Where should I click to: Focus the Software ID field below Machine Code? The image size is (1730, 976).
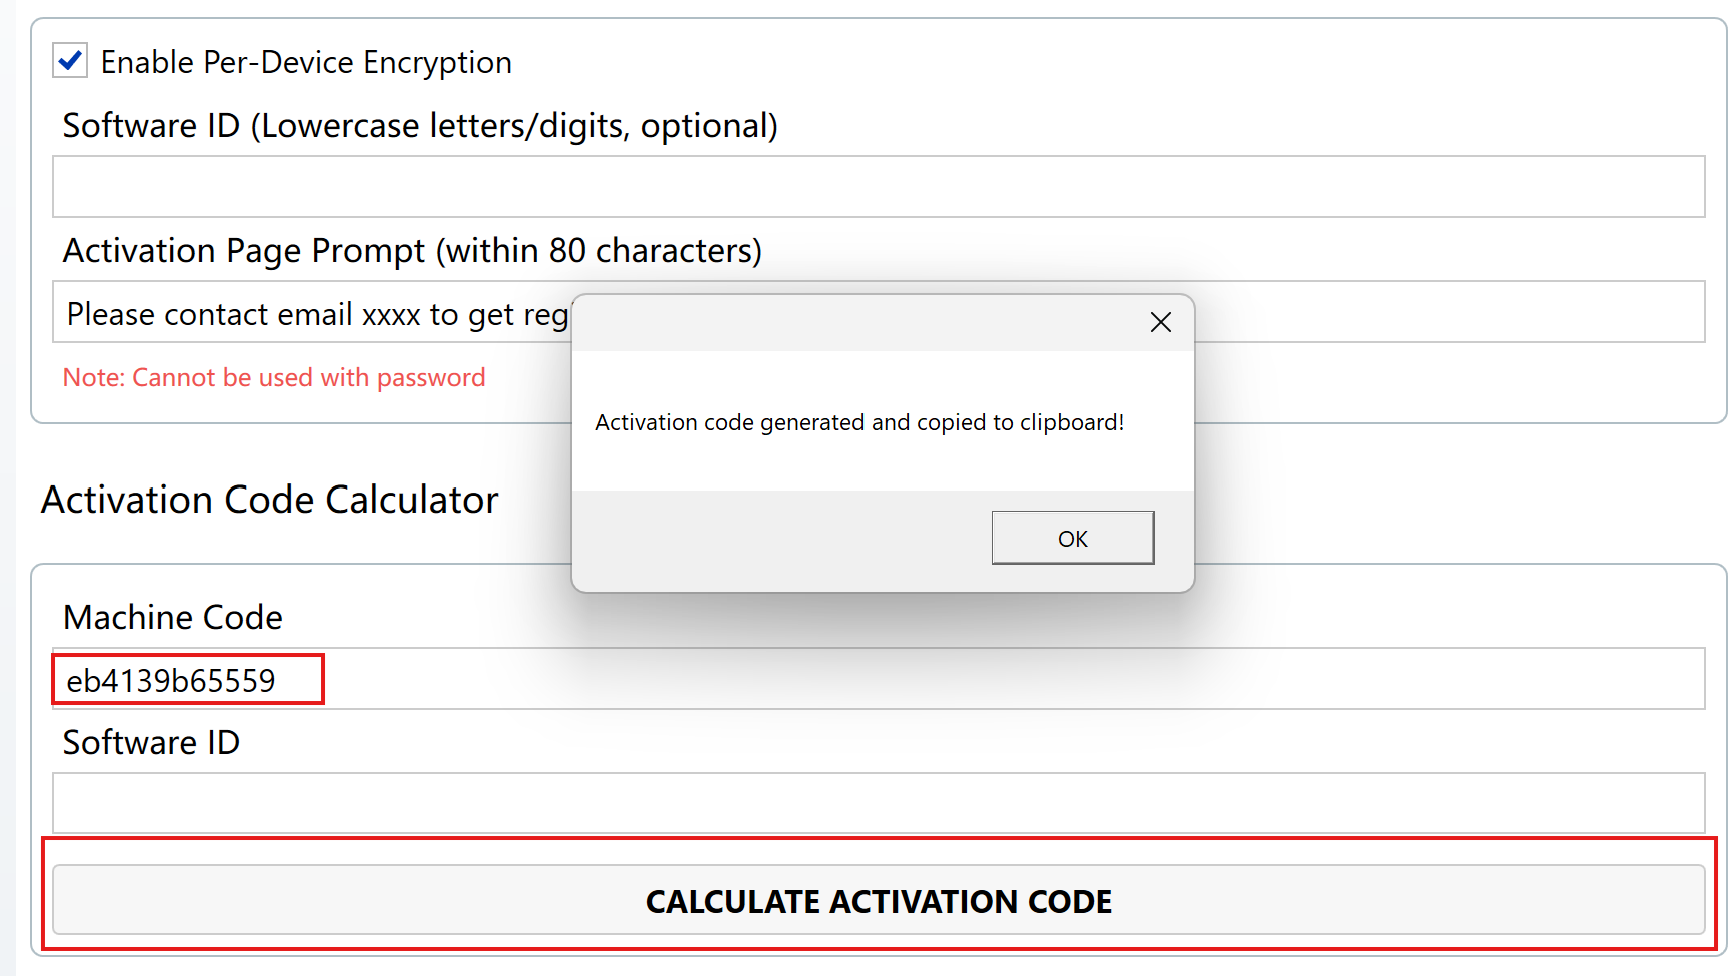(878, 803)
